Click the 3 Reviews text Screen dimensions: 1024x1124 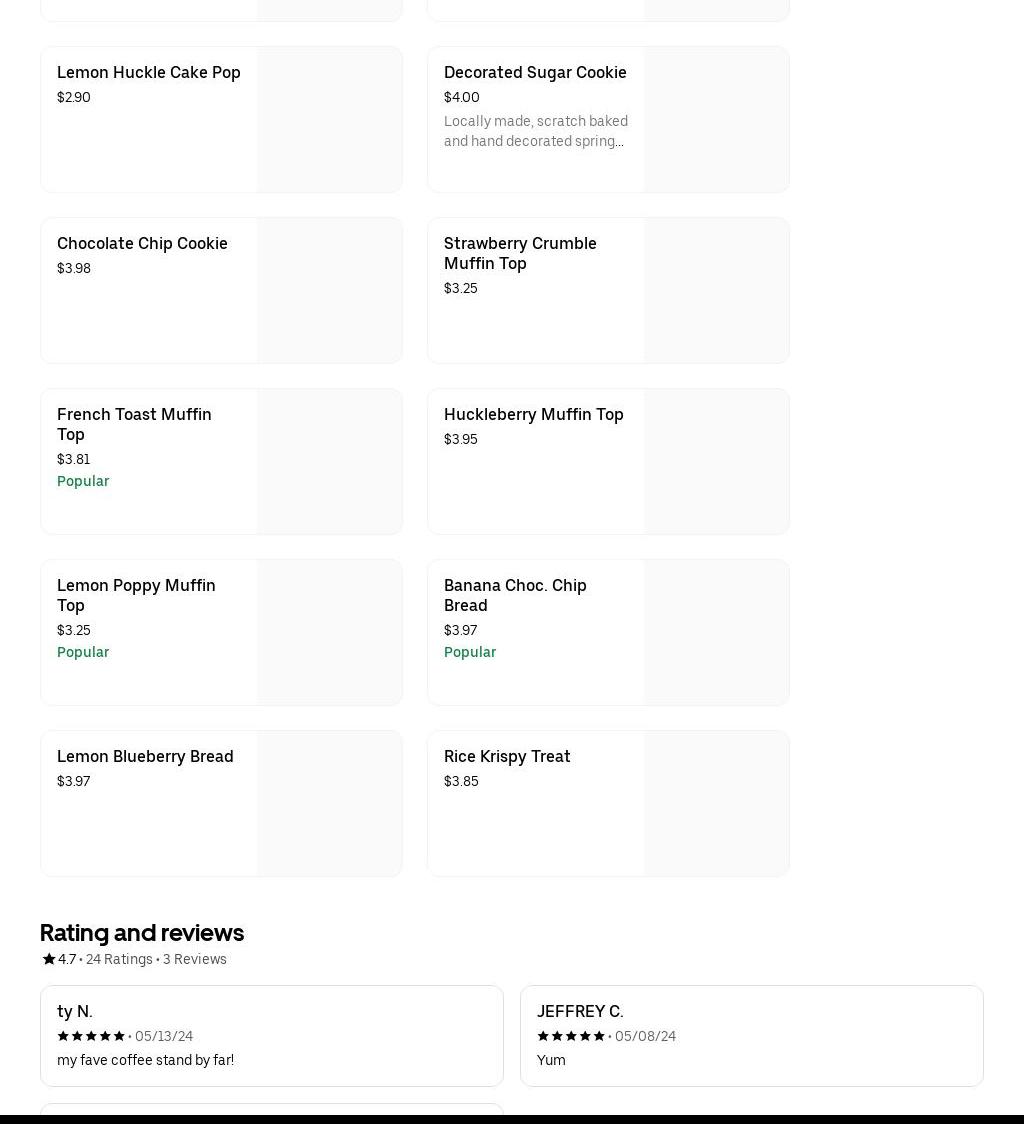[195, 960]
